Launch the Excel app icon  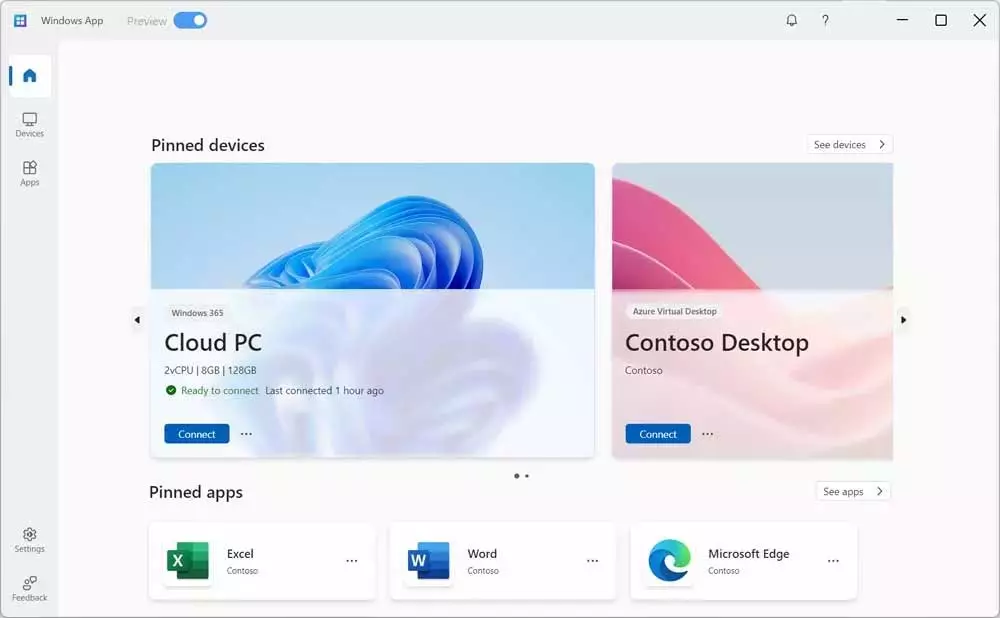[188, 561]
